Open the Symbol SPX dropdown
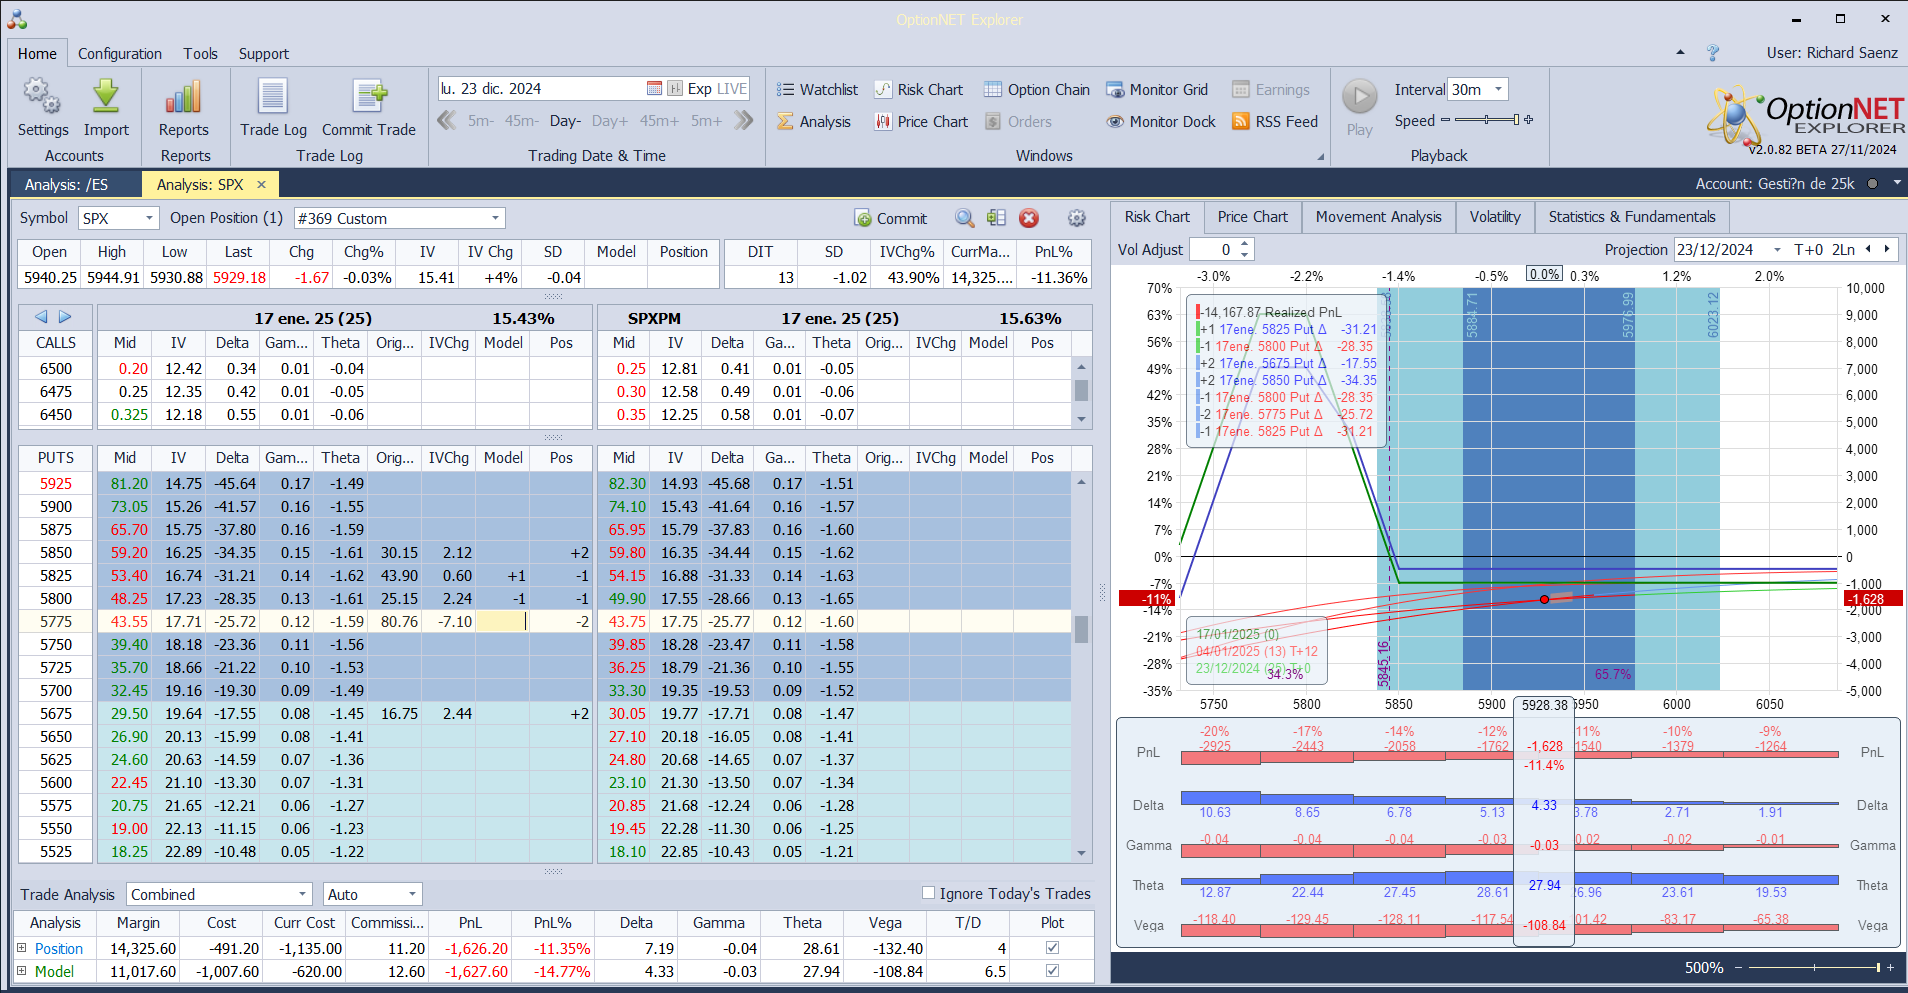This screenshot has height=993, width=1908. tap(149, 219)
